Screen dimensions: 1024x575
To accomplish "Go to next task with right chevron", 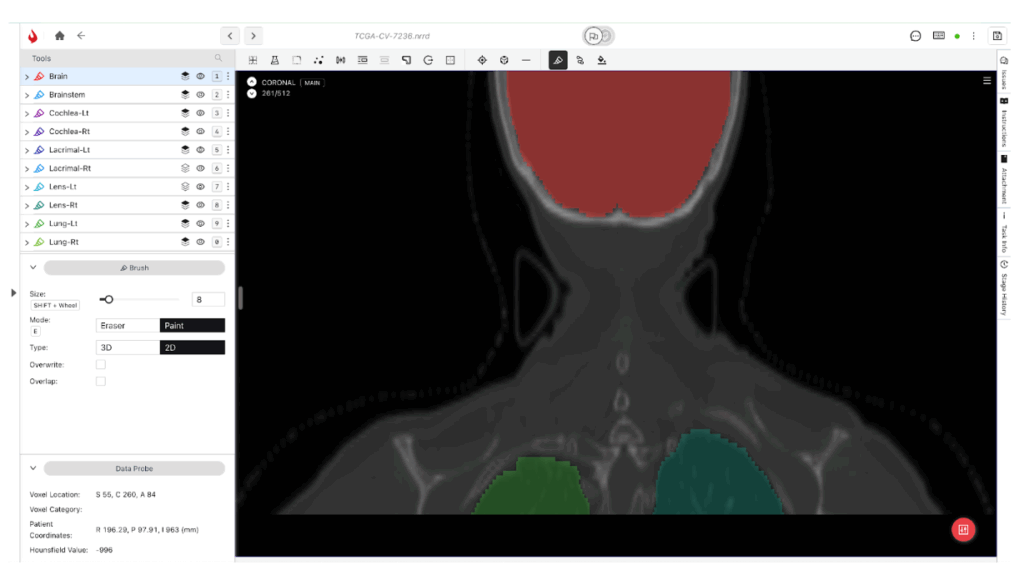I will coord(253,36).
